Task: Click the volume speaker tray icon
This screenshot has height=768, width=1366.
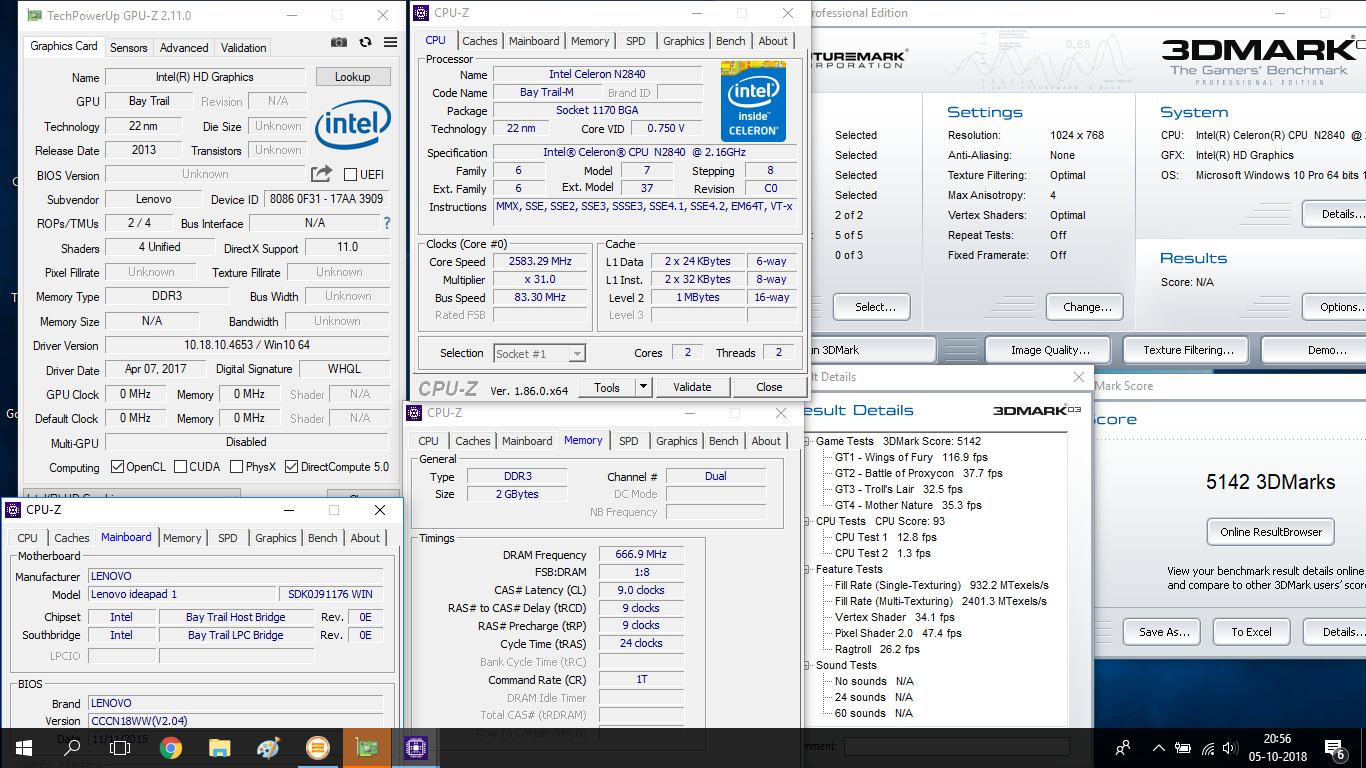Action: [1231, 748]
